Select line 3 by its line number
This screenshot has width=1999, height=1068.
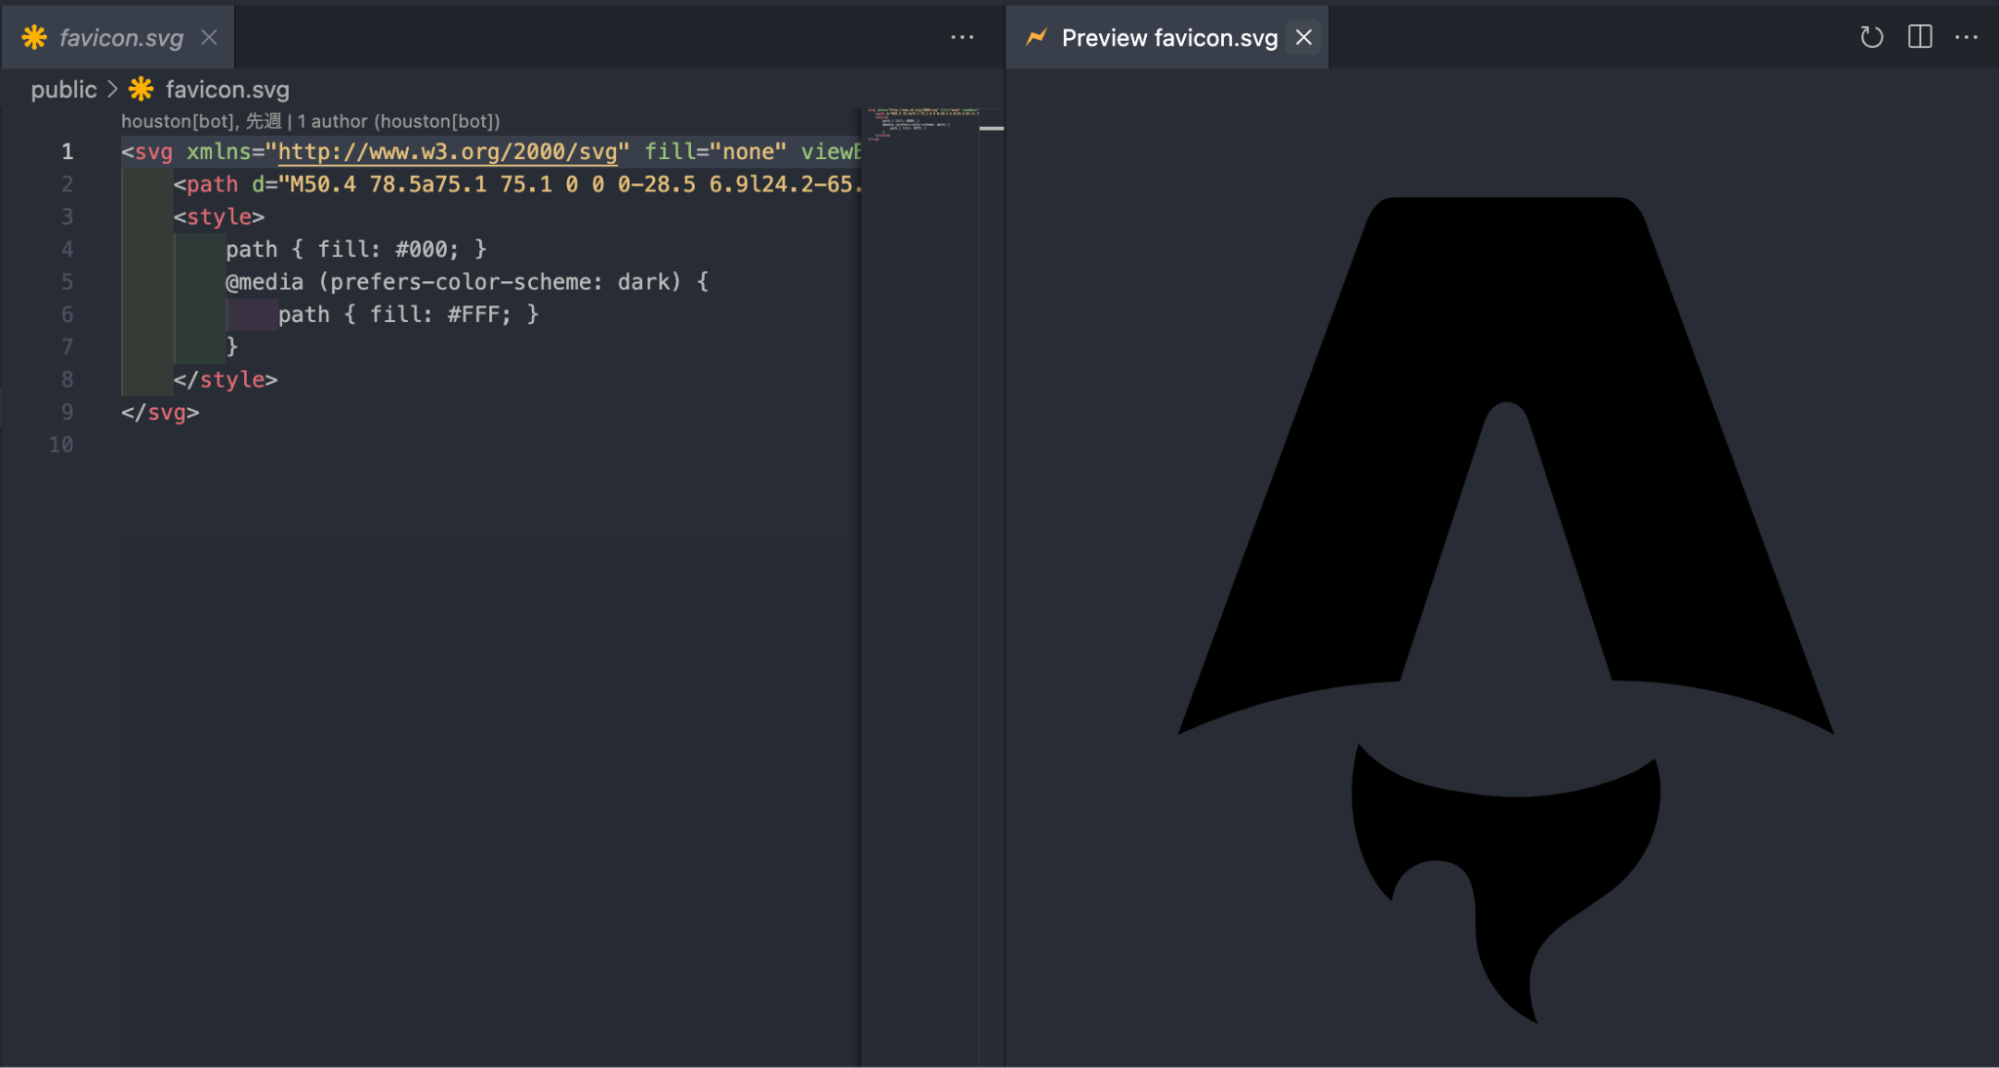pyautogui.click(x=67, y=216)
